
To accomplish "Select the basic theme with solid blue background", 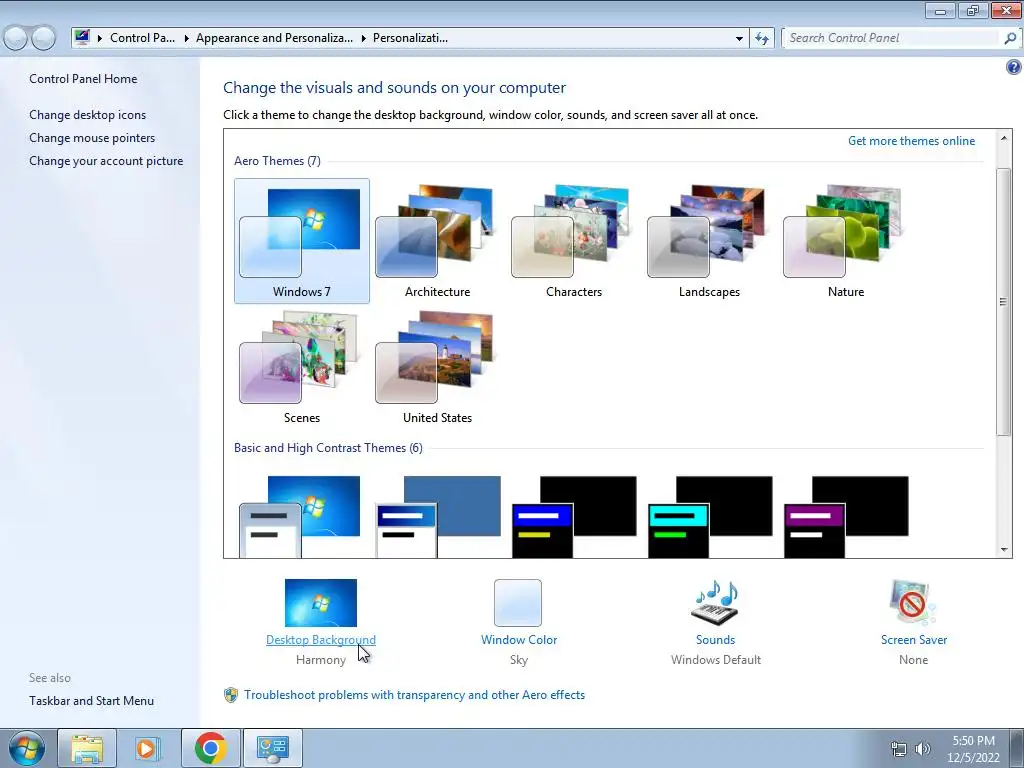I will (x=438, y=516).
